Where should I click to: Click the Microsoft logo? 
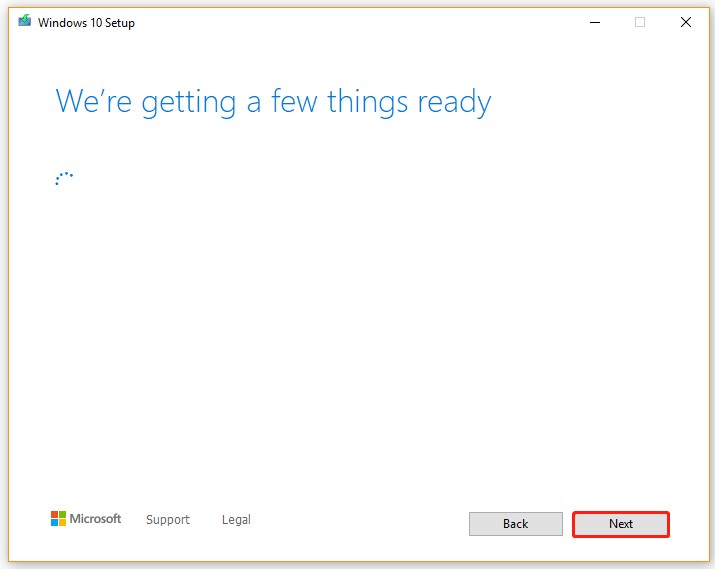[x=86, y=519]
